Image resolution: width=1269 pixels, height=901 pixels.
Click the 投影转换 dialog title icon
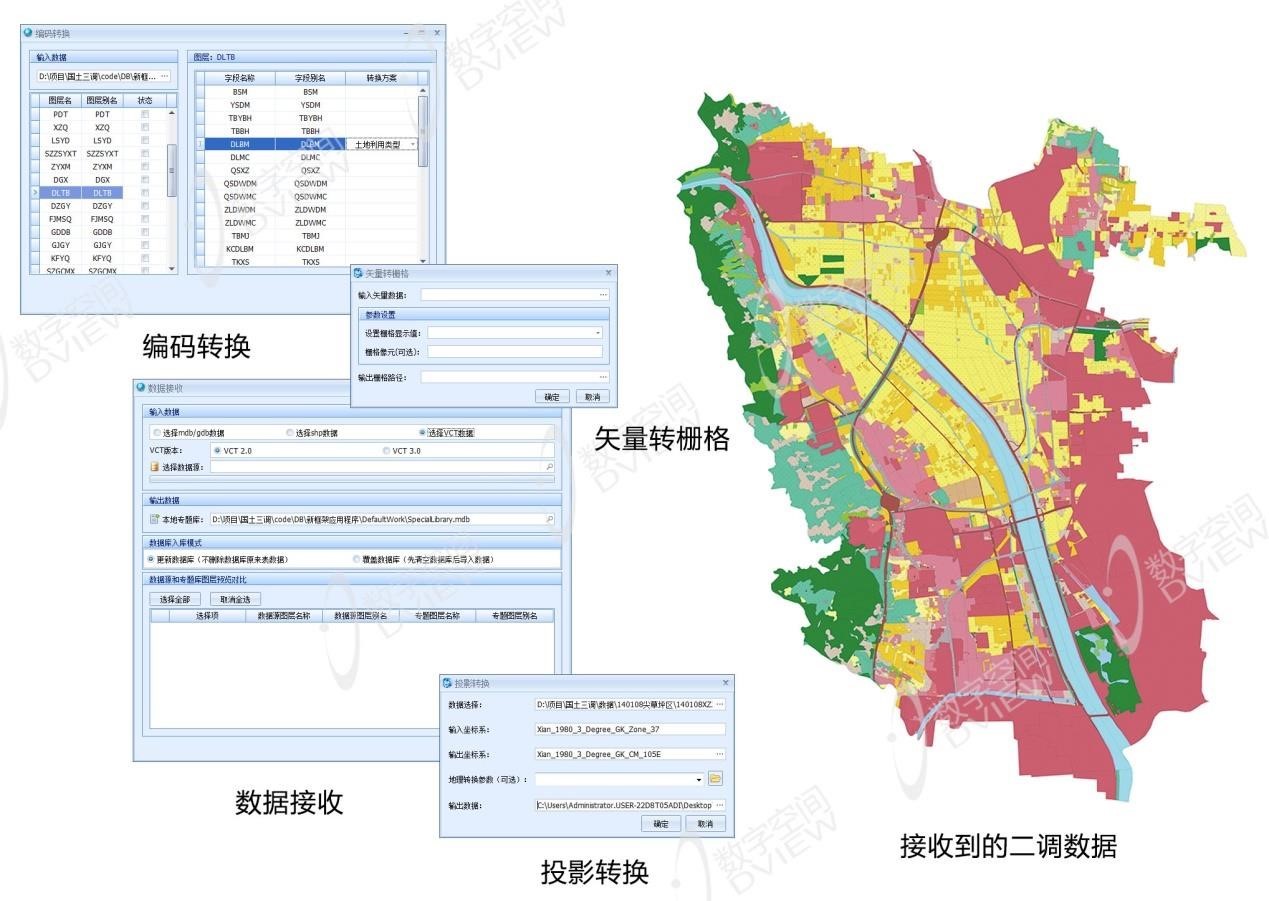click(x=447, y=683)
